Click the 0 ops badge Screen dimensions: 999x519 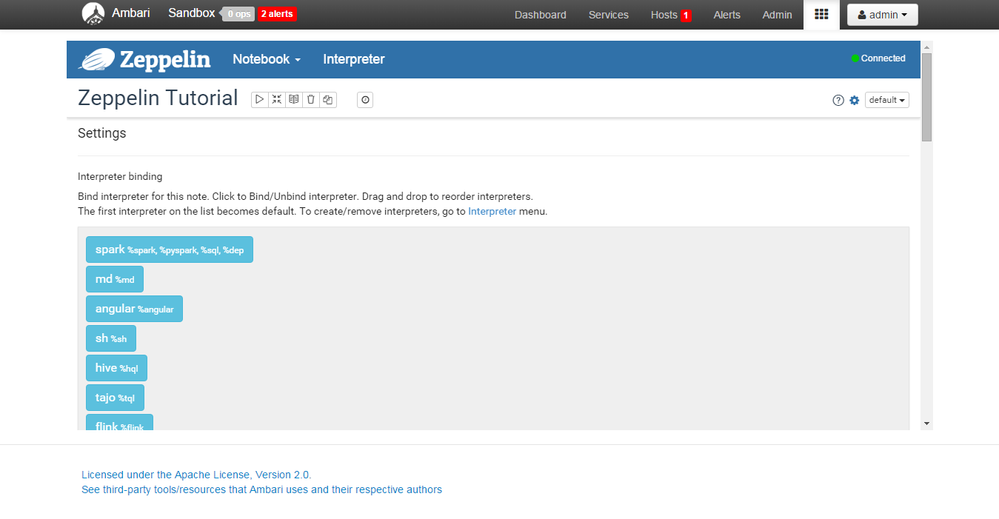click(x=238, y=14)
